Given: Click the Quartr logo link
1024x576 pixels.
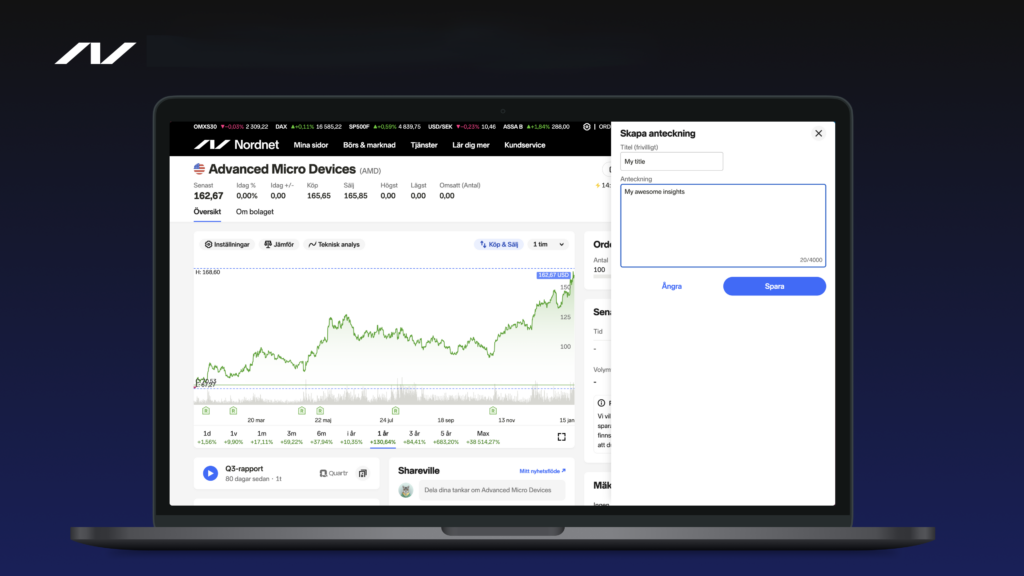Looking at the screenshot, I should point(334,473).
